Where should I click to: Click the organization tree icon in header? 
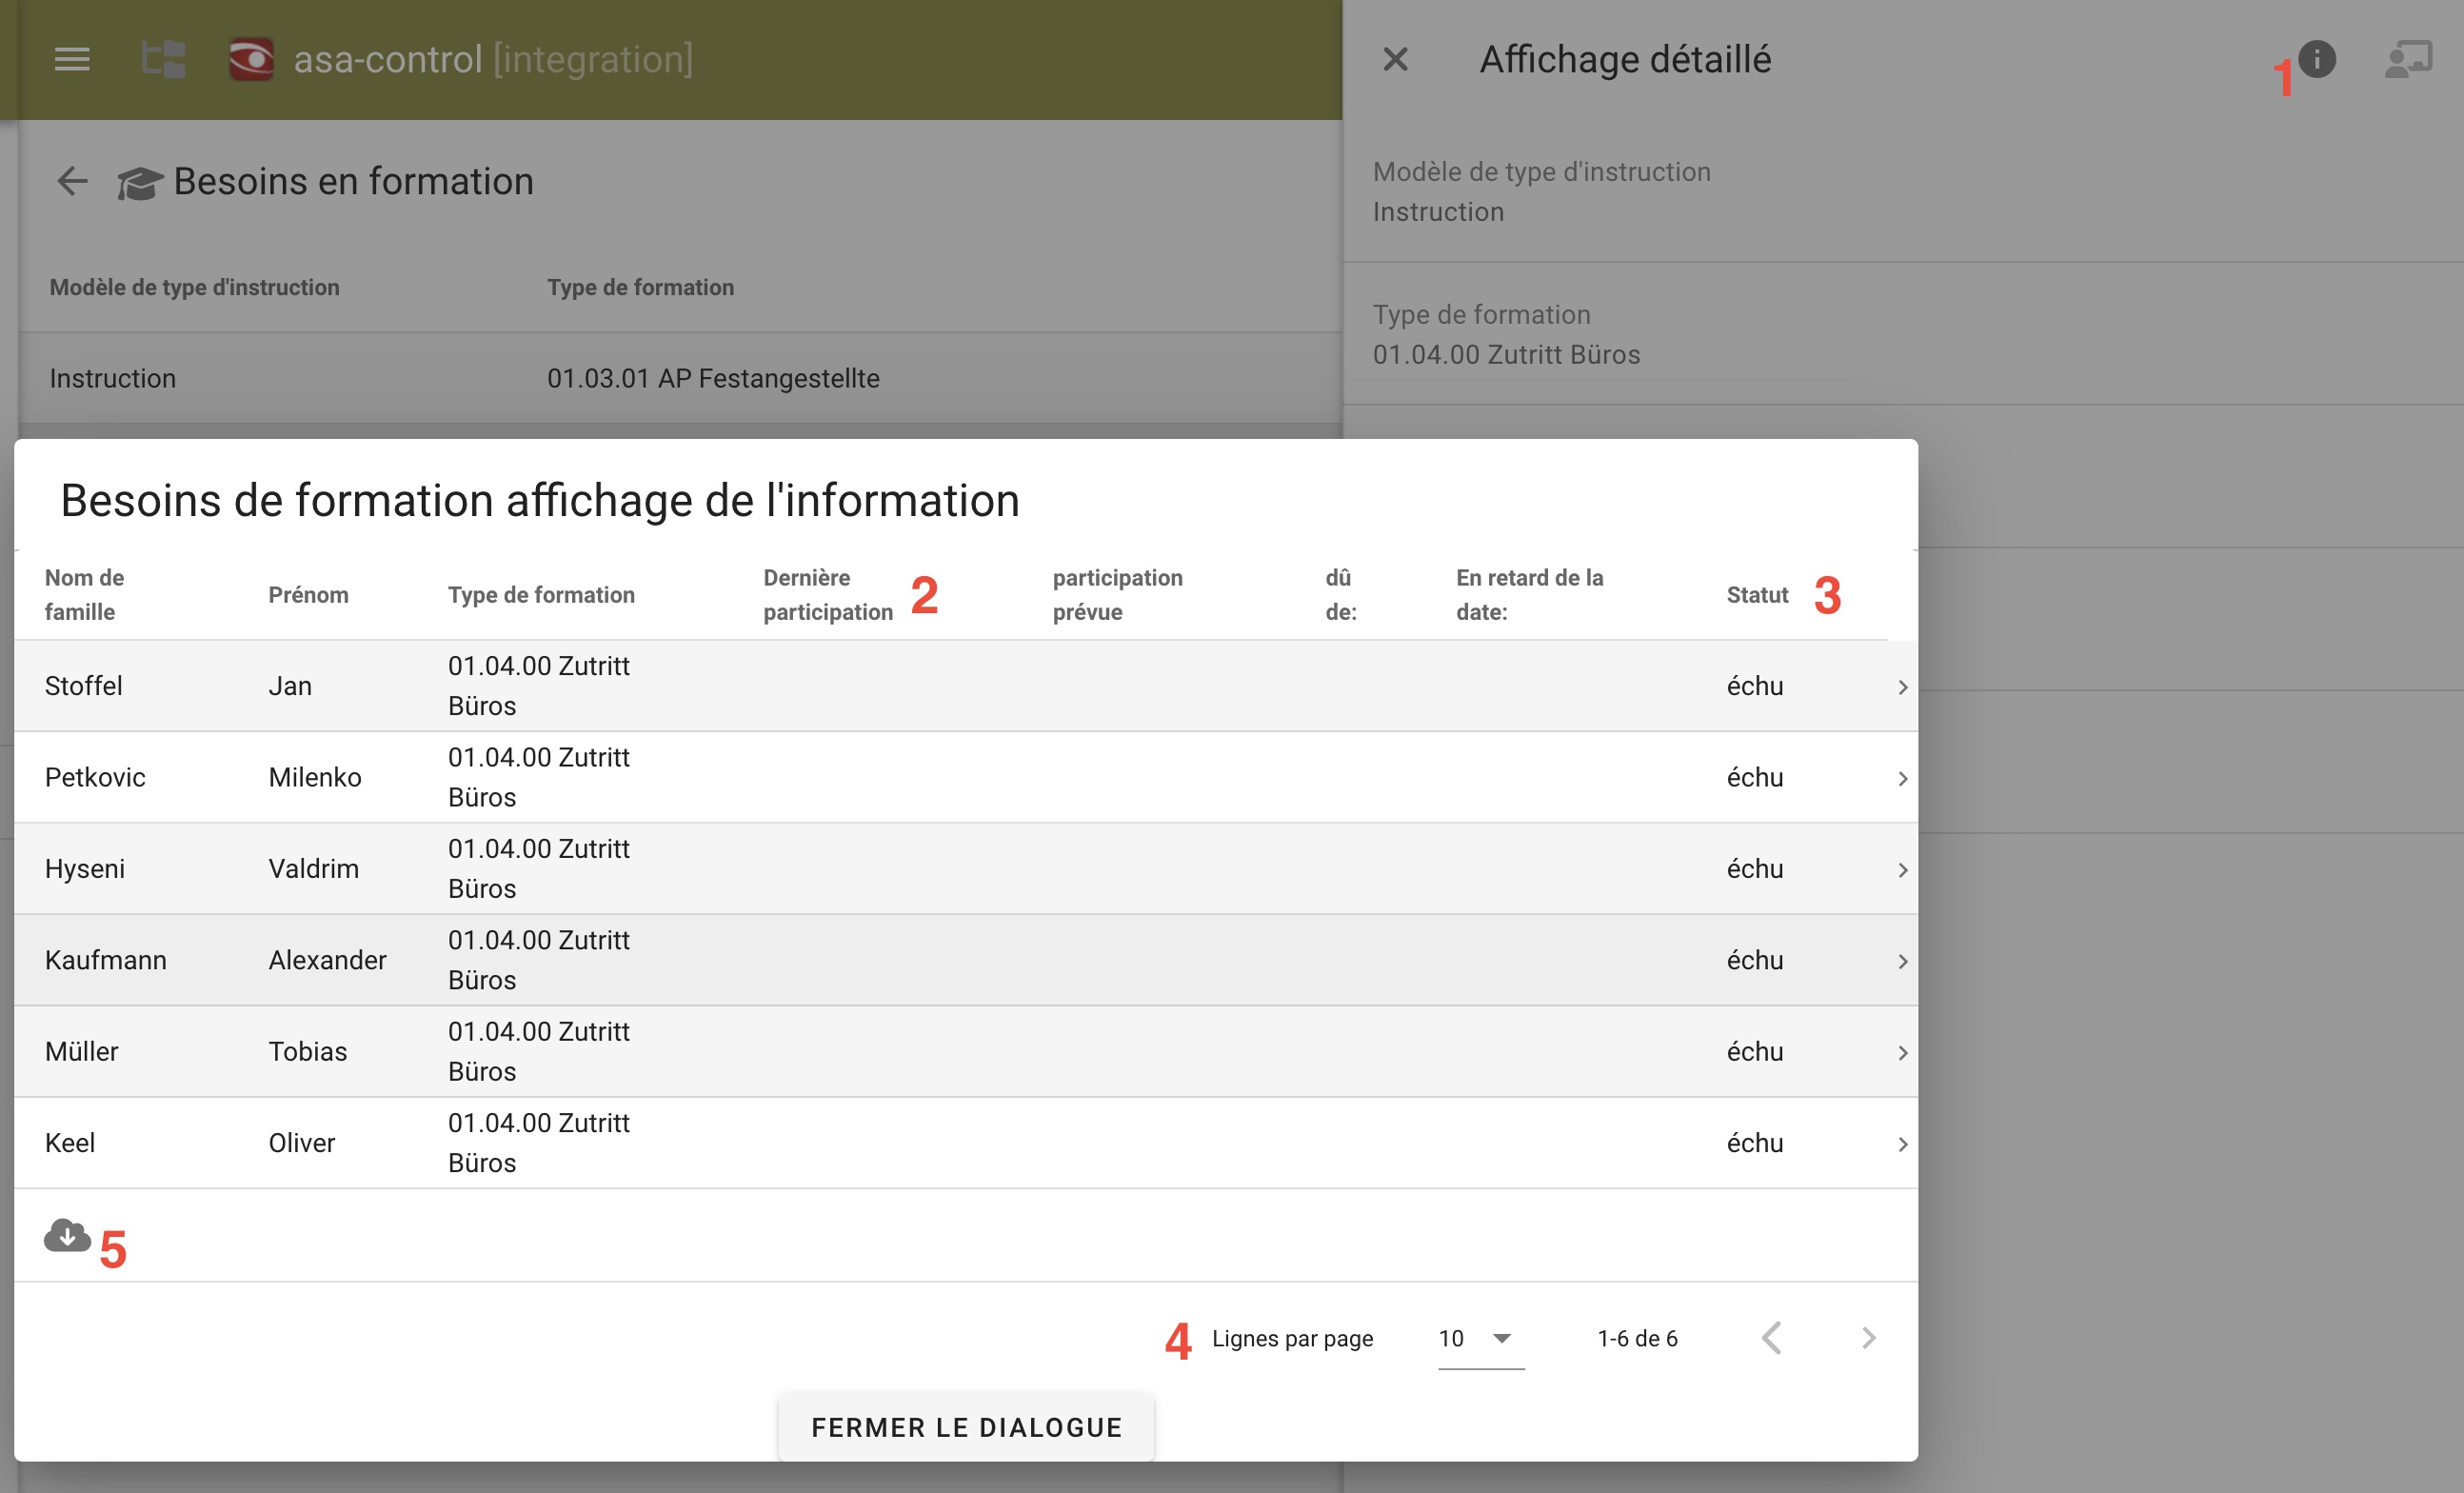(x=163, y=60)
